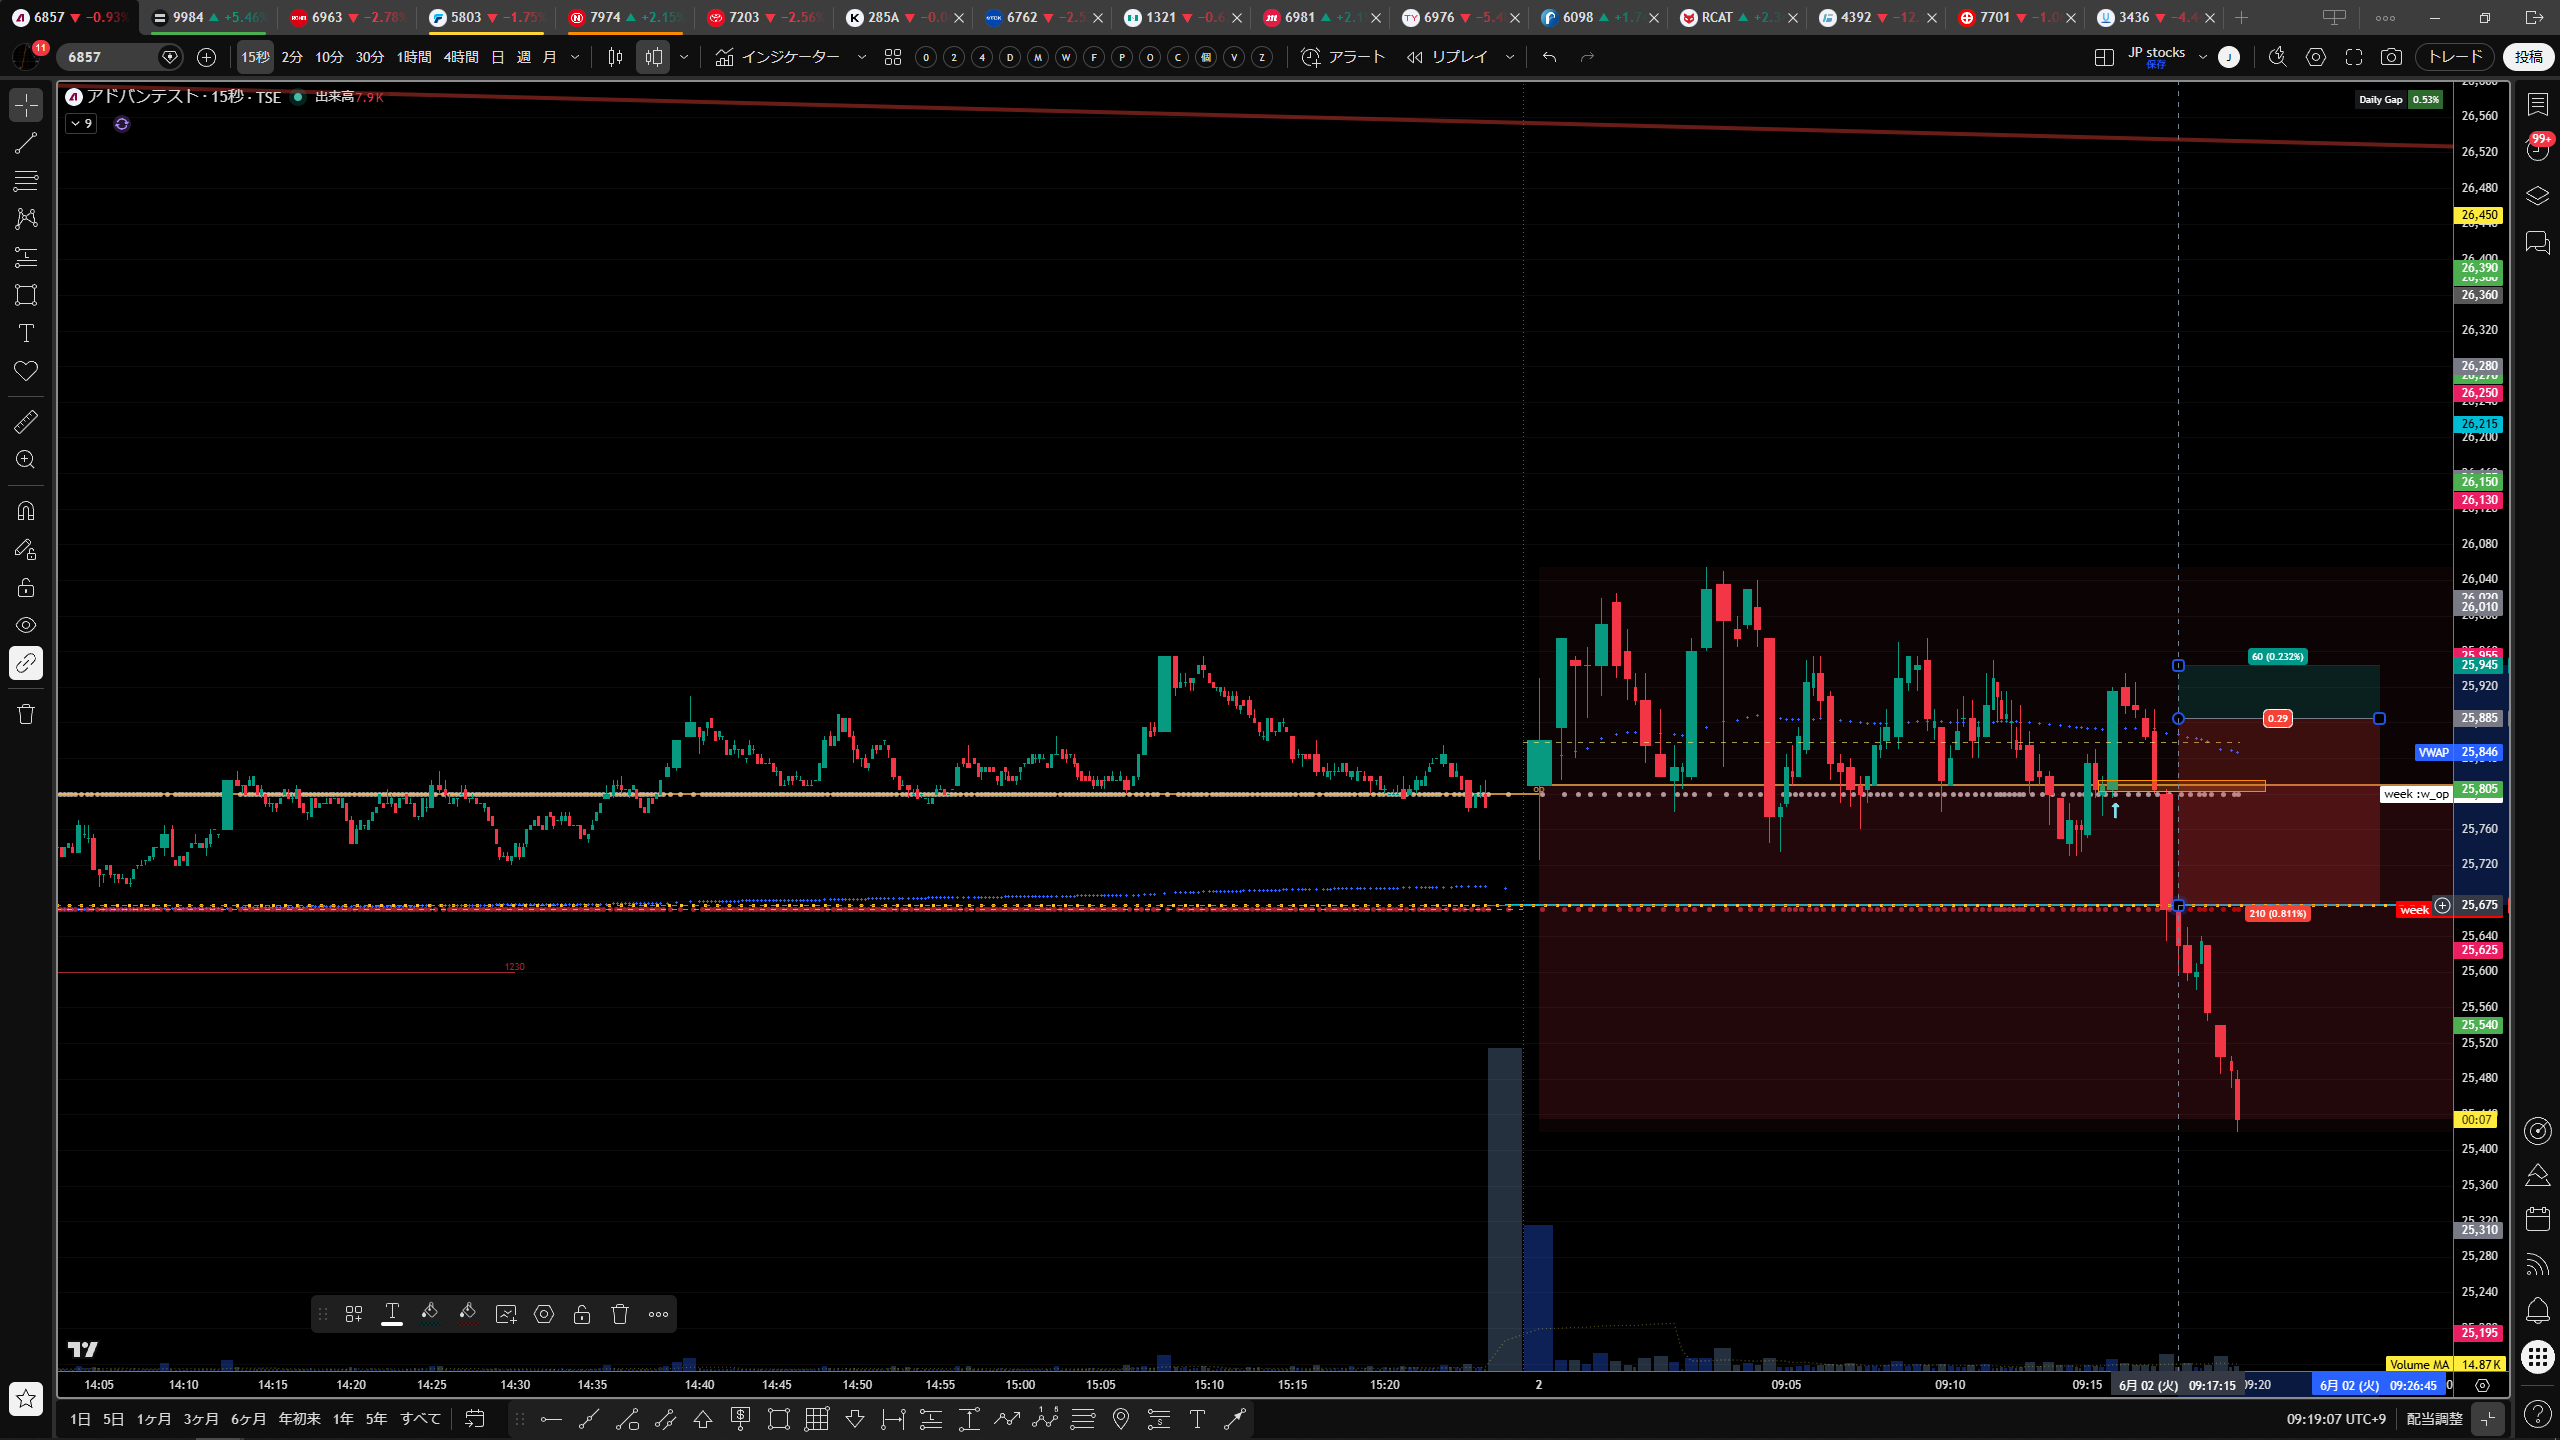
Task: Select the 30分 timeframe
Action: tap(370, 57)
